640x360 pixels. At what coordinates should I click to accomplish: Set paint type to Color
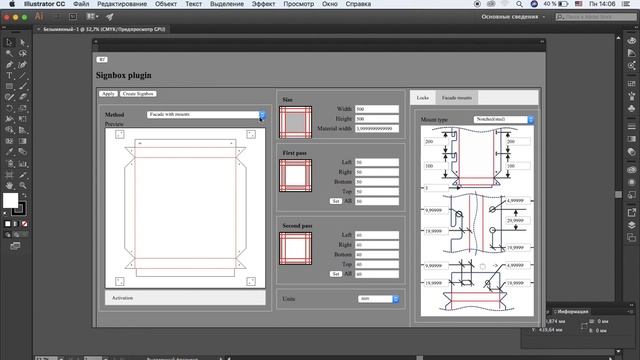click(x=8, y=224)
